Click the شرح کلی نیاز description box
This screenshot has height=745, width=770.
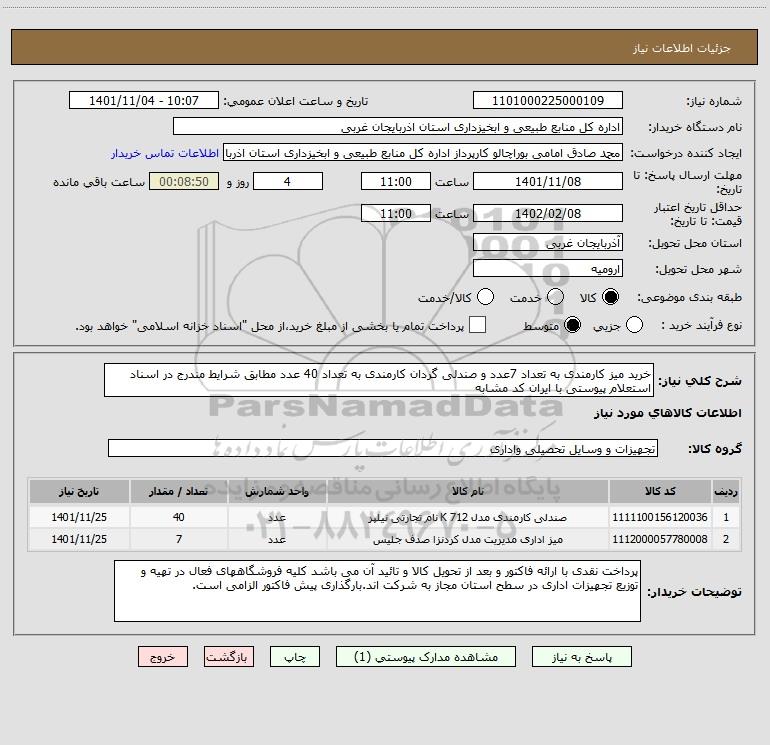pos(379,381)
